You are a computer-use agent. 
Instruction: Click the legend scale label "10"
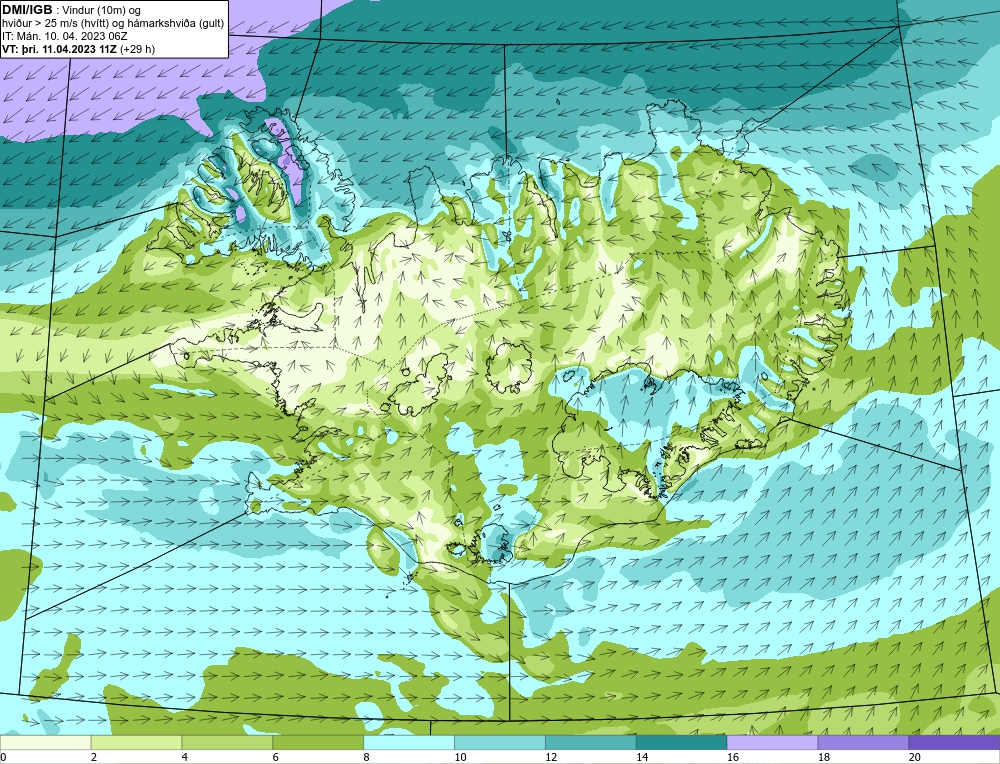pos(460,757)
